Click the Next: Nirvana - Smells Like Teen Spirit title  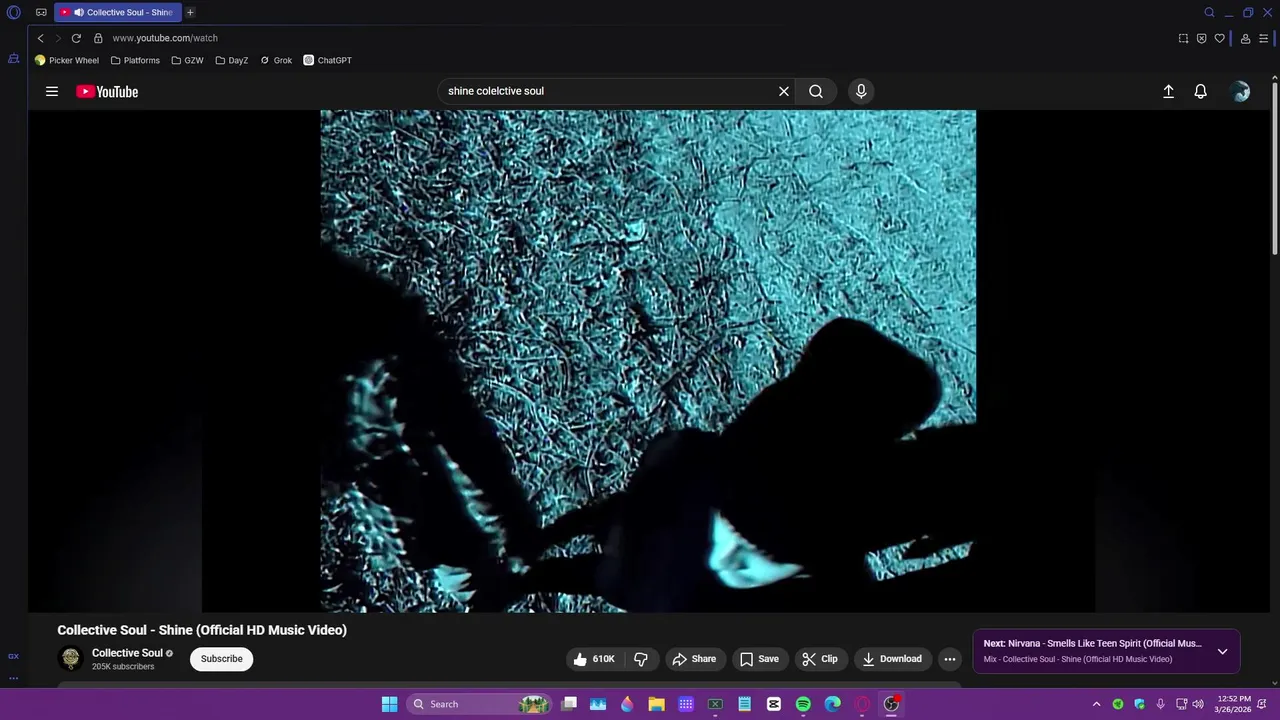click(1092, 644)
